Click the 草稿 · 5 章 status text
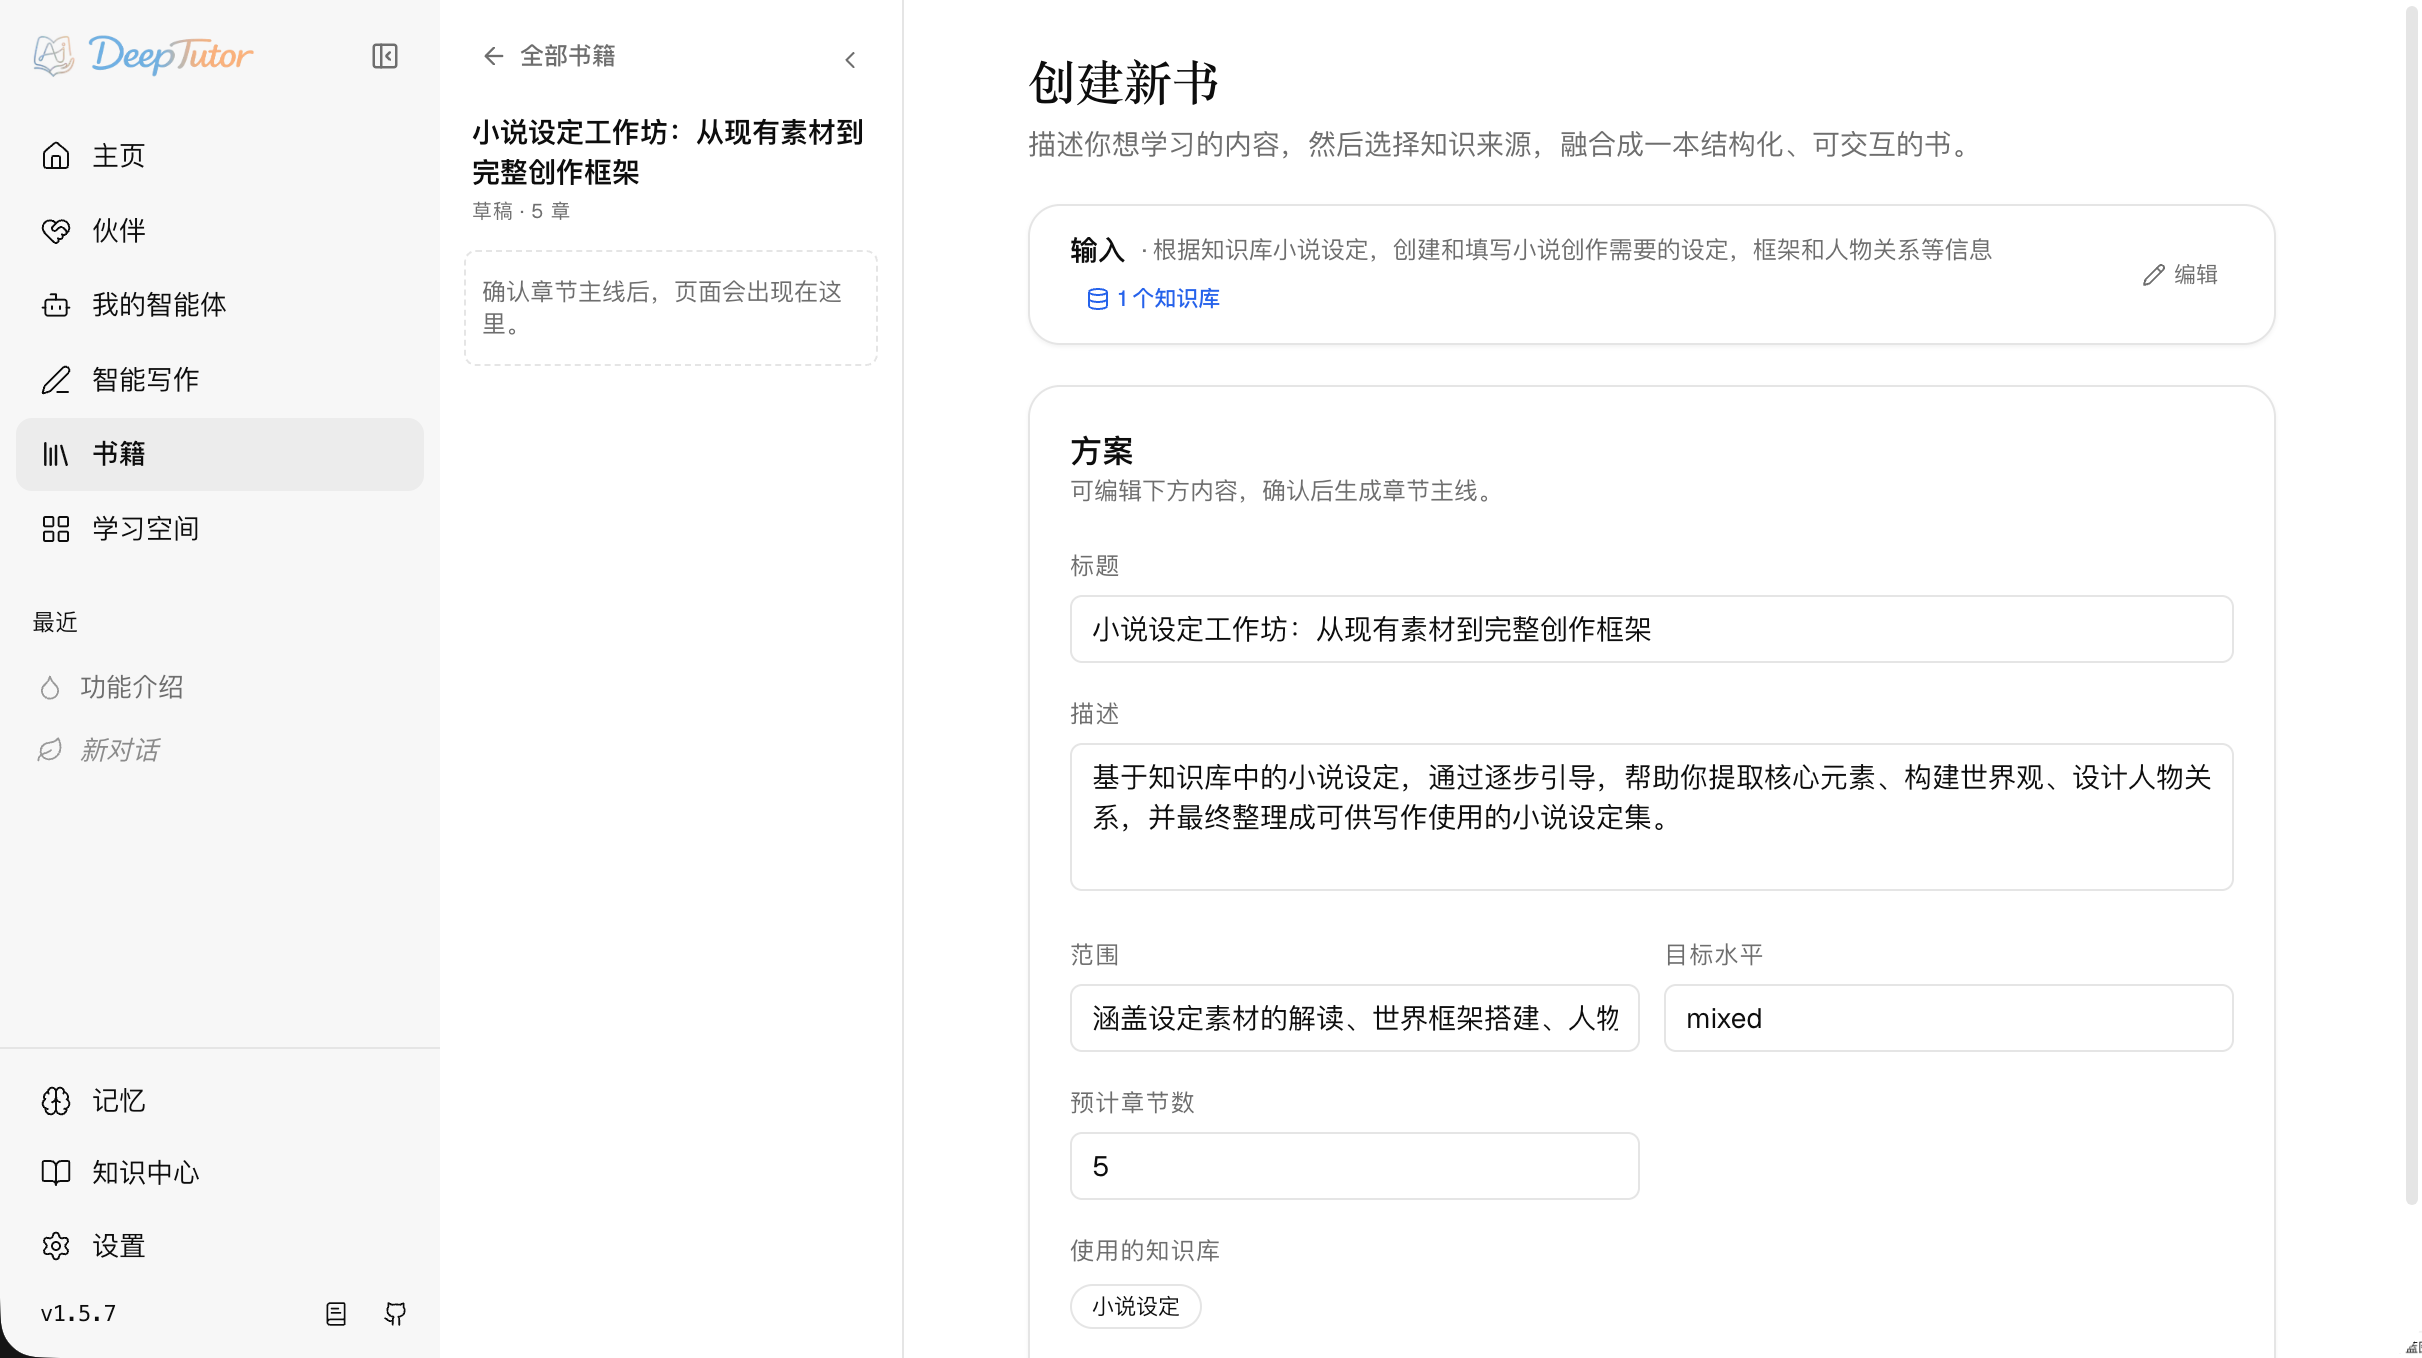Screen dimensions: 2422x1358 (x=521, y=211)
